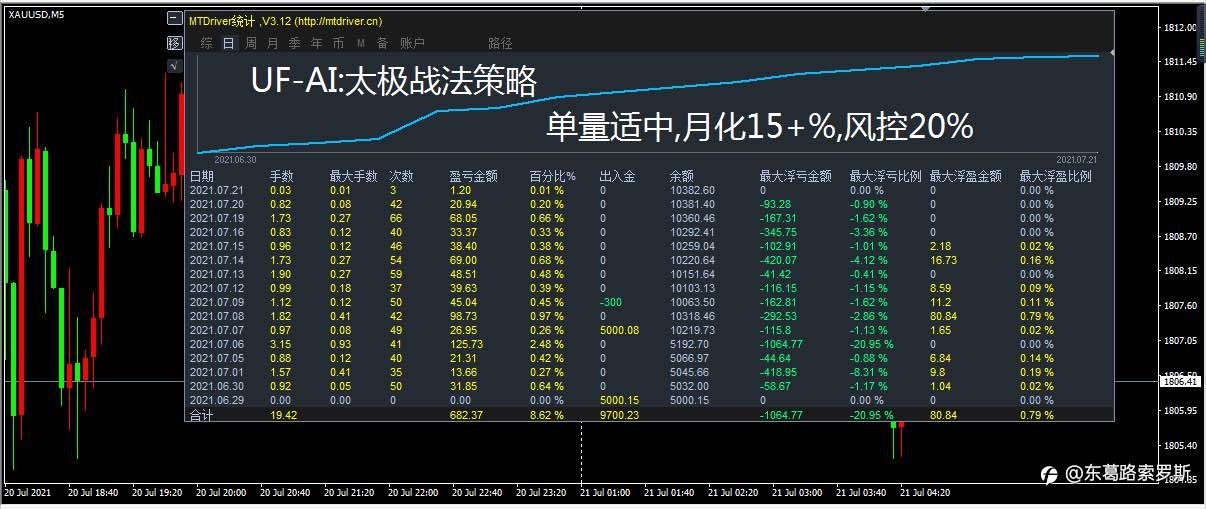Open the 月 monthly statistics tab
Viewport: 1206px width, 509px height.
pyautogui.click(x=272, y=43)
